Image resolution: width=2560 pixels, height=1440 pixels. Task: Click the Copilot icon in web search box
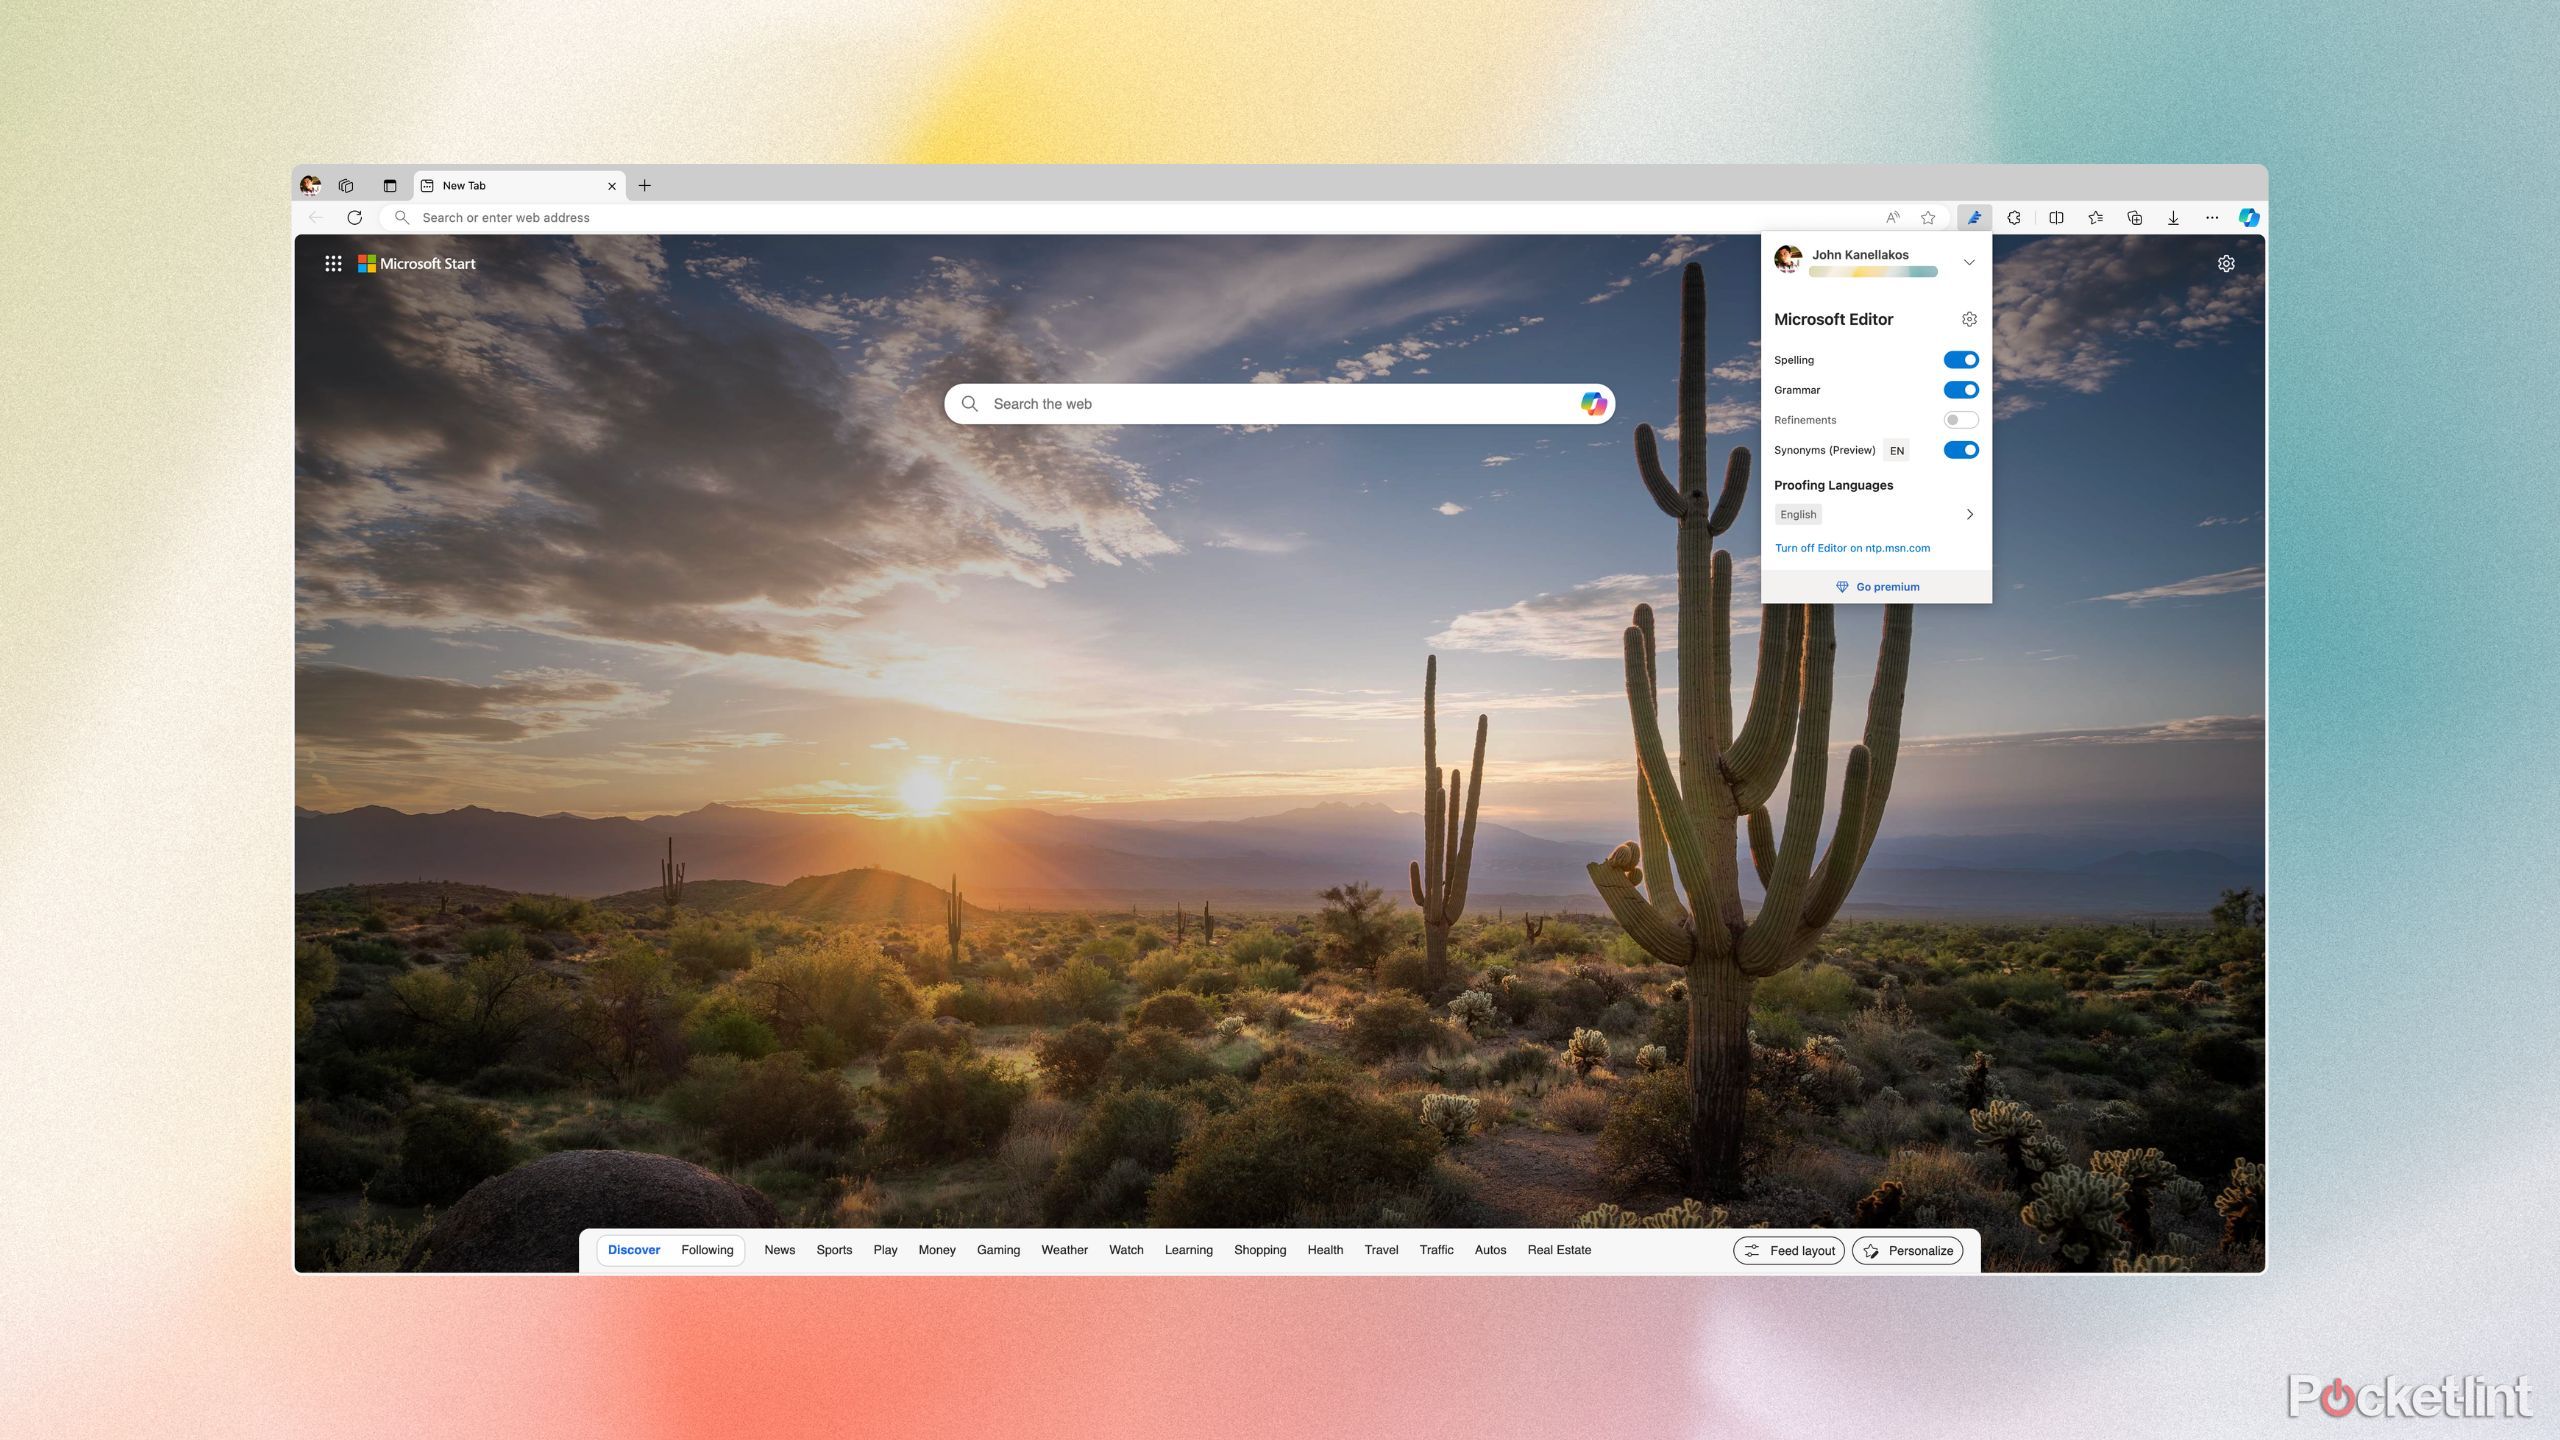tap(1593, 404)
